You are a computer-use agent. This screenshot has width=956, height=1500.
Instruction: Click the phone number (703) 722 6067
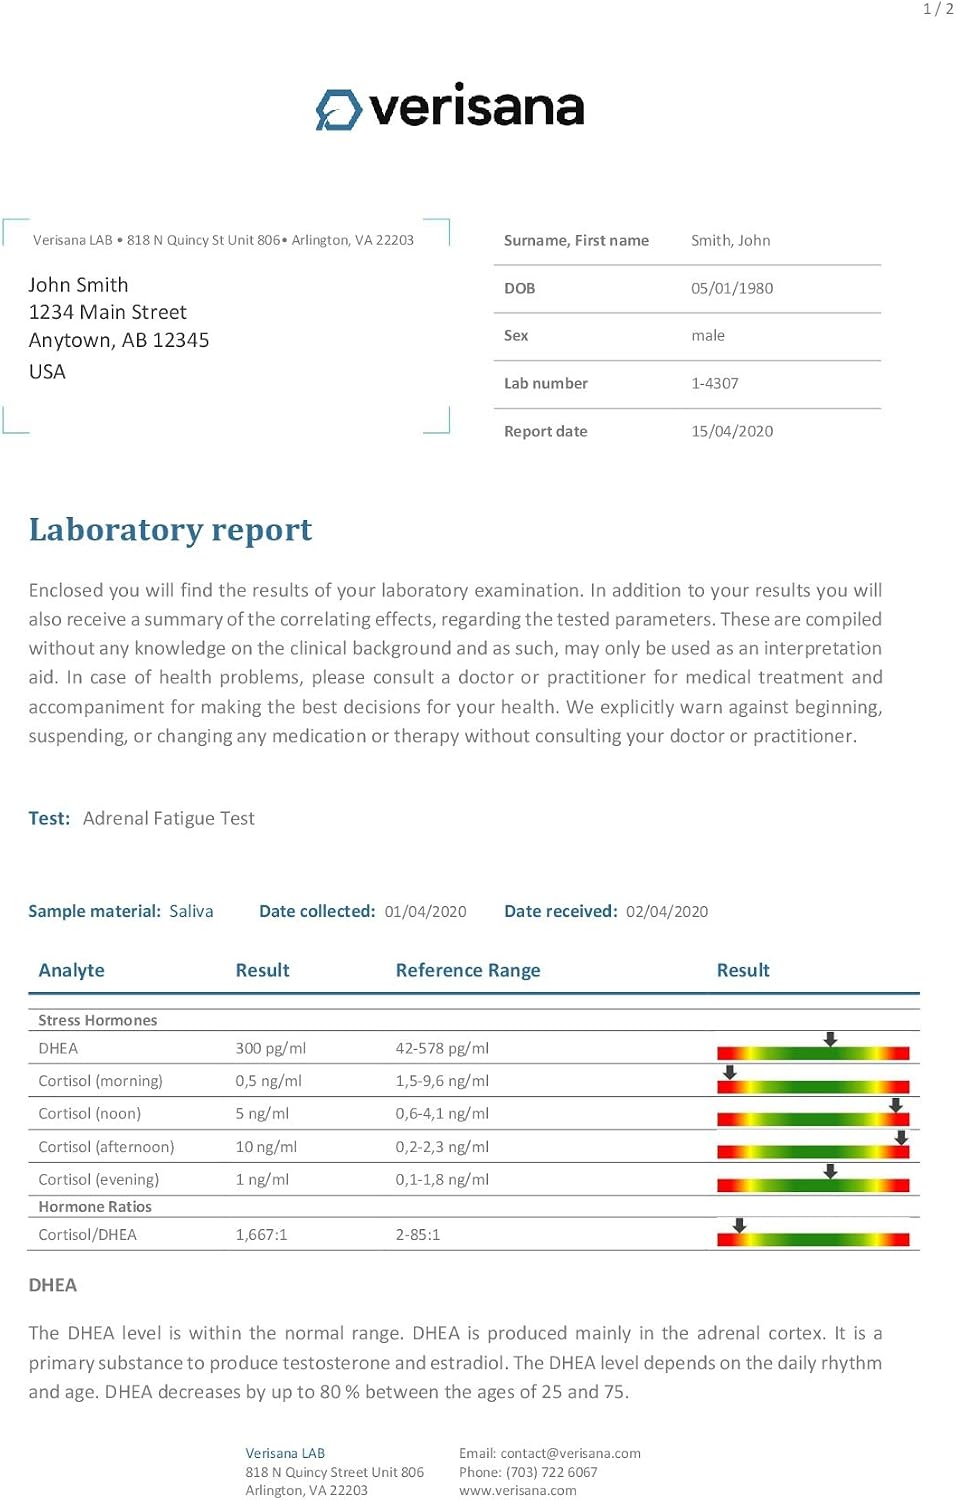pos(552,1472)
